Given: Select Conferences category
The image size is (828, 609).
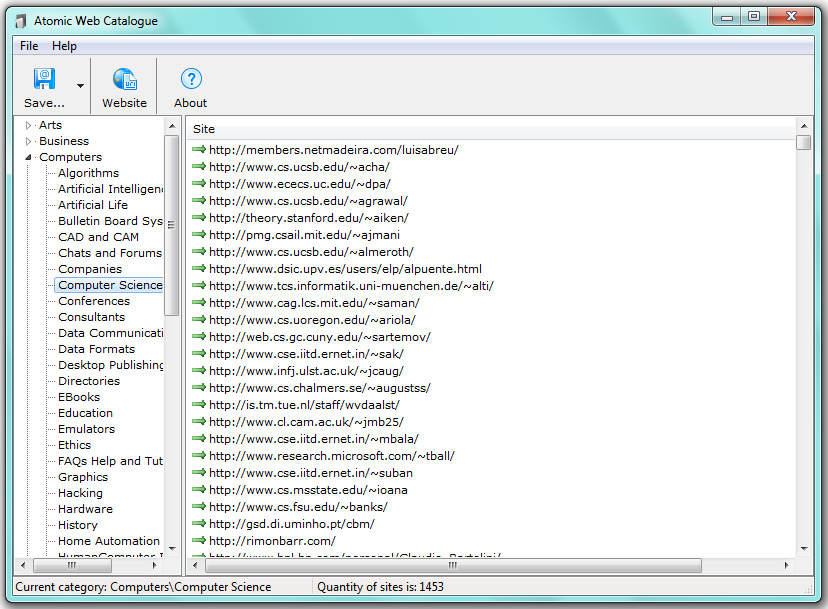Looking at the screenshot, I should [x=94, y=301].
